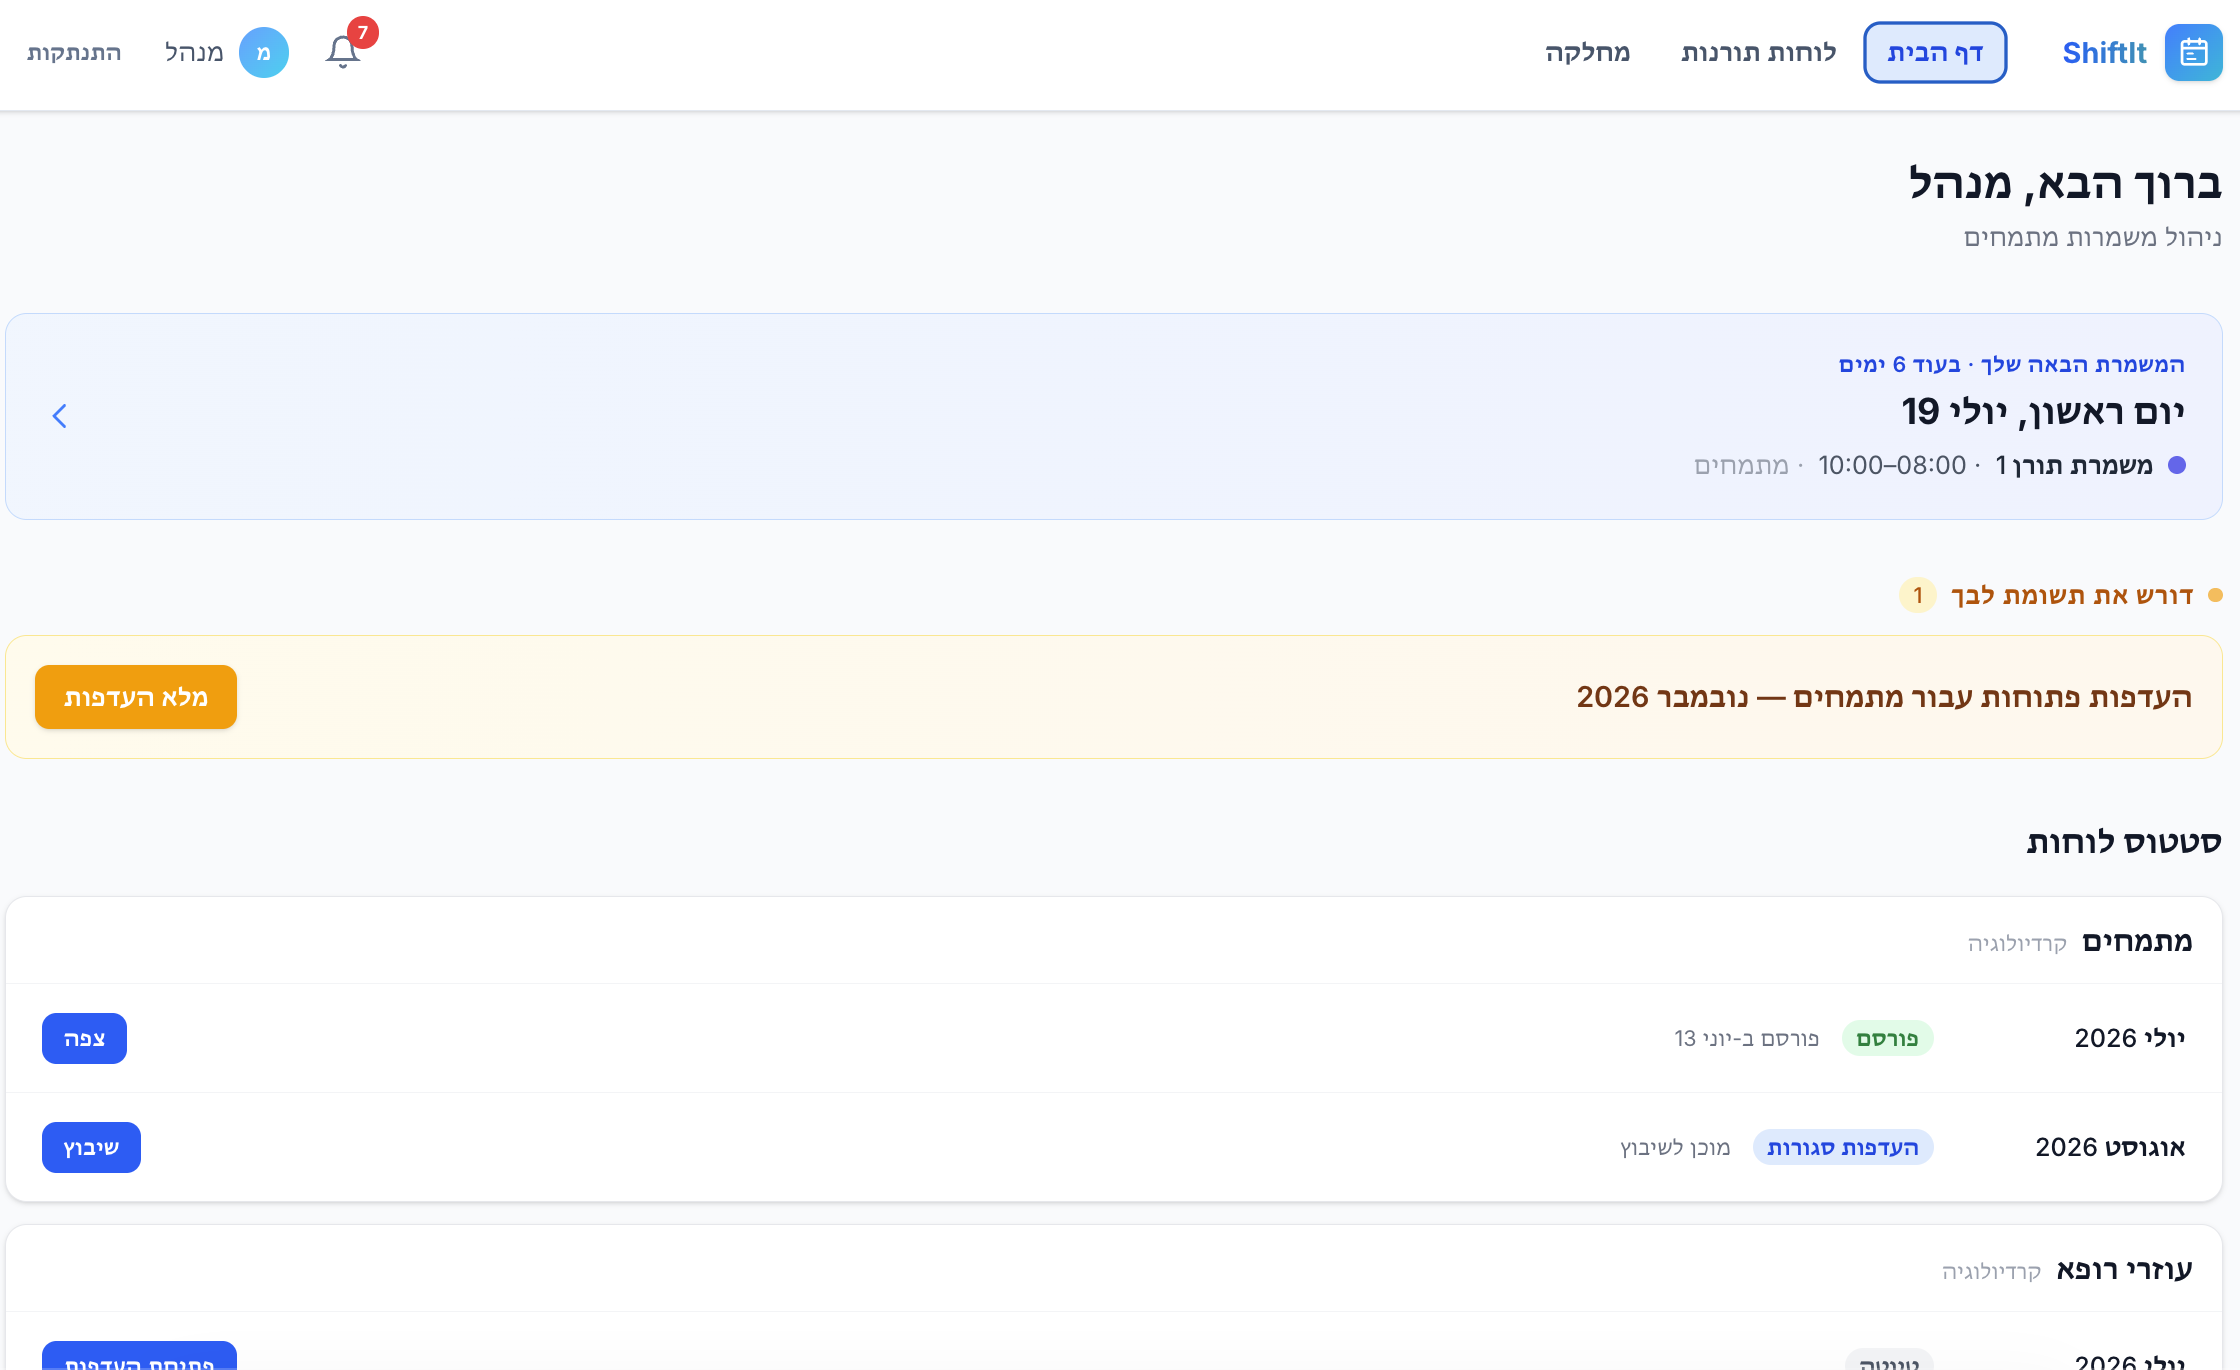Click מלא העדפות button

(136, 697)
